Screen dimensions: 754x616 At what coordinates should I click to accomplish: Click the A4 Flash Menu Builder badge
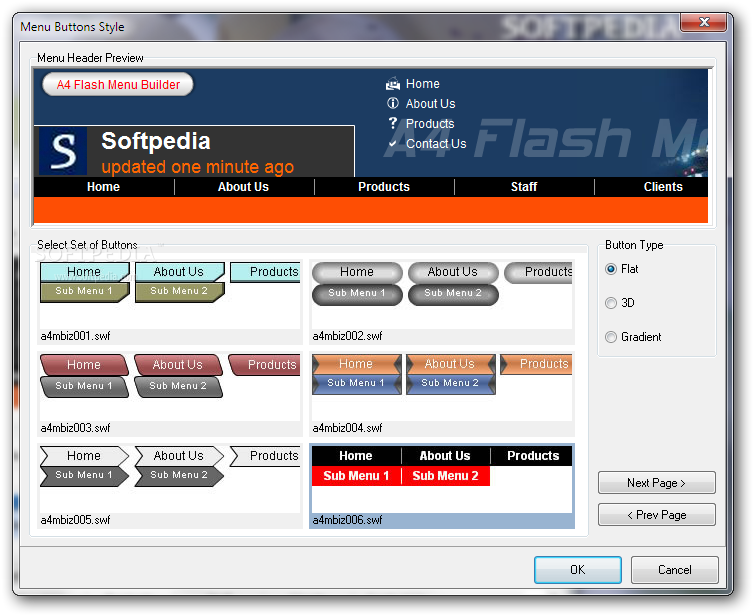tap(118, 85)
